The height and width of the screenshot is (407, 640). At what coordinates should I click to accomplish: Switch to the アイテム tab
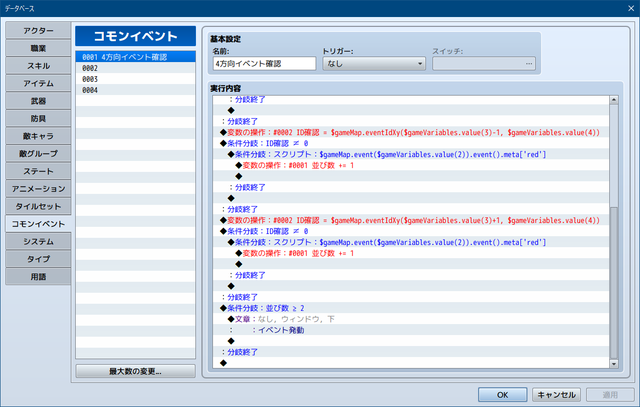coord(38,83)
